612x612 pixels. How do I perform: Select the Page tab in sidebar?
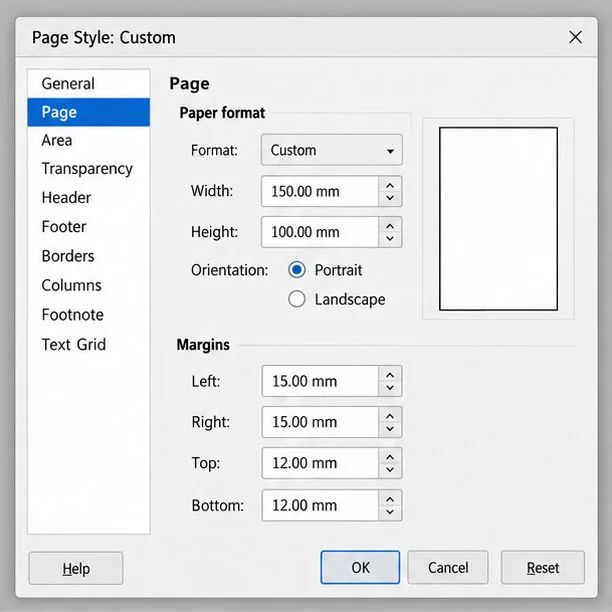pyautogui.click(x=89, y=112)
